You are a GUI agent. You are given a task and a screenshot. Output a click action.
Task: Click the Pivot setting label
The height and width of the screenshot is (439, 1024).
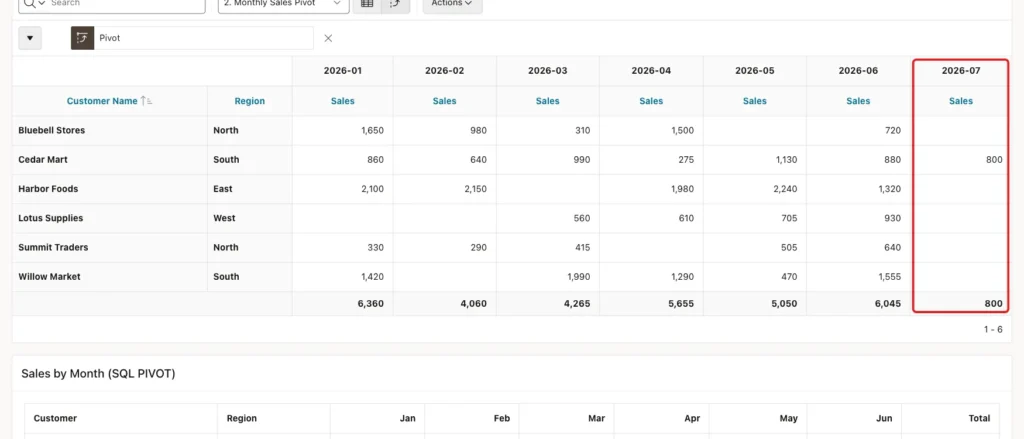tap(110, 38)
